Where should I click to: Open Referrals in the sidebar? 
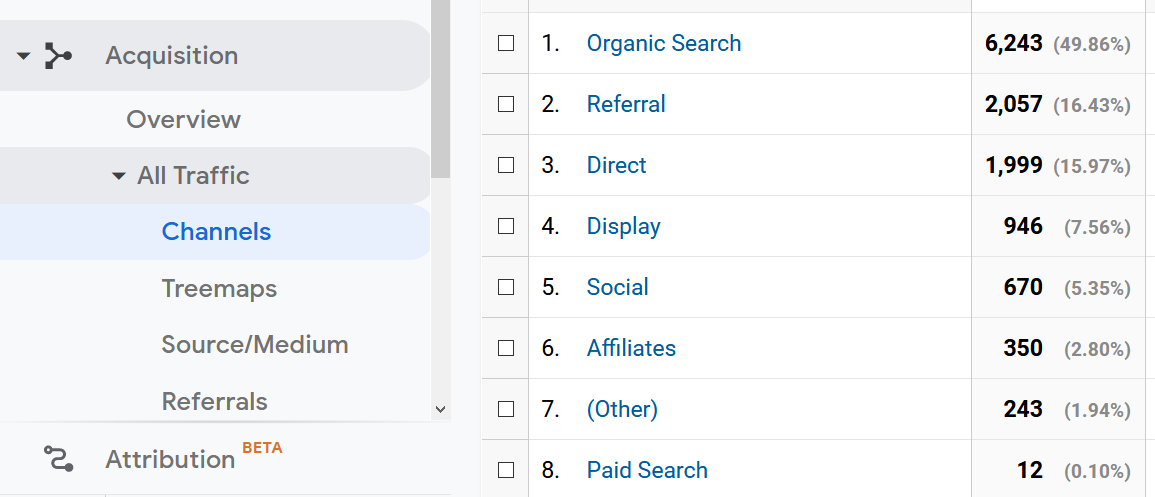214,402
